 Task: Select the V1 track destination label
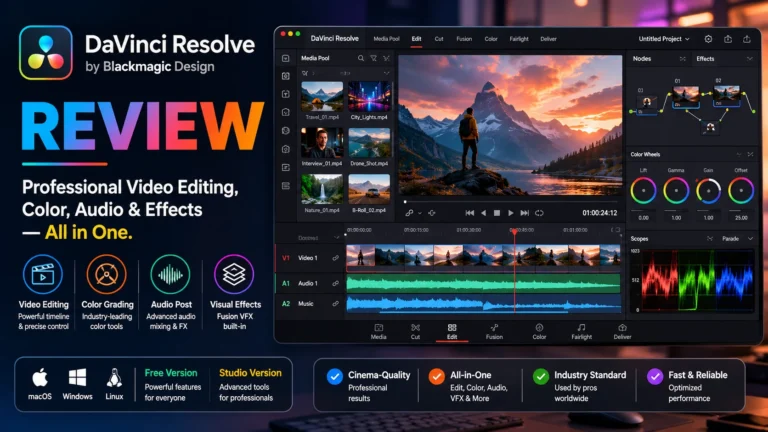286,258
